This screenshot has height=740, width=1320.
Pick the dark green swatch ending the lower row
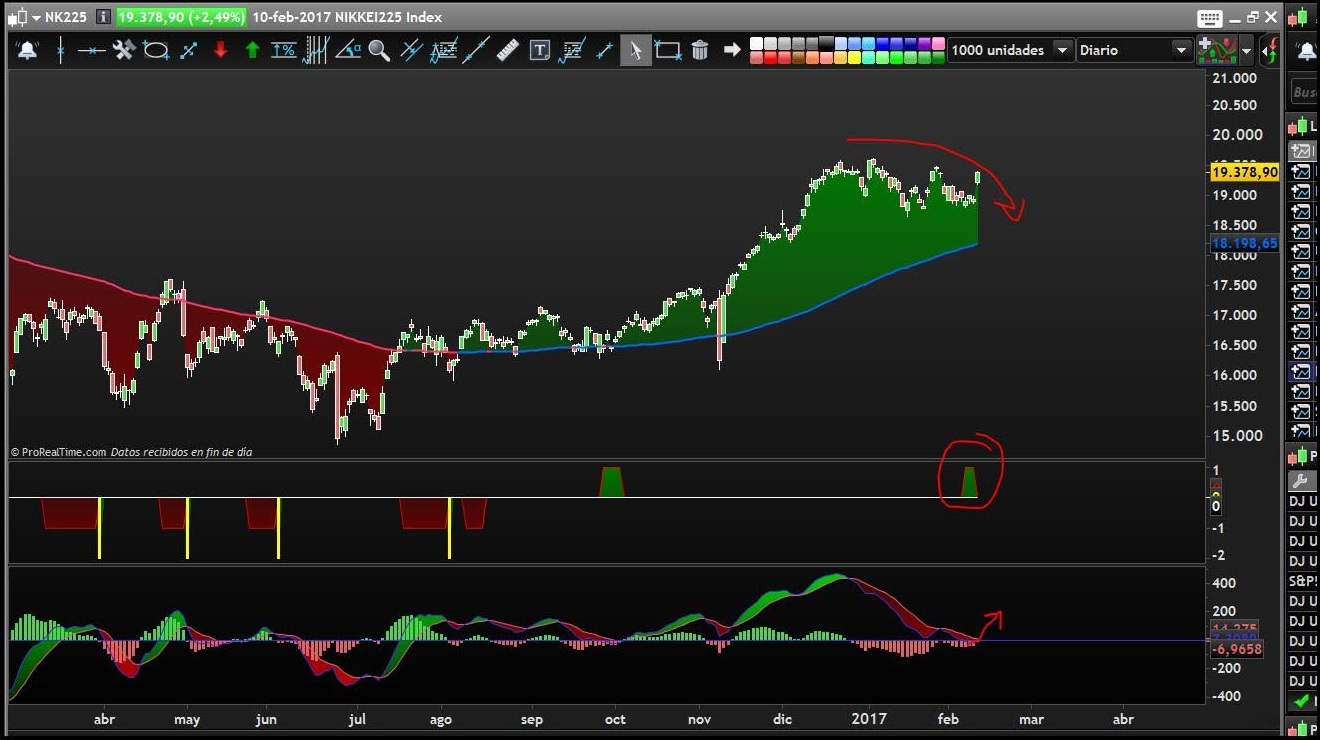click(x=938, y=57)
